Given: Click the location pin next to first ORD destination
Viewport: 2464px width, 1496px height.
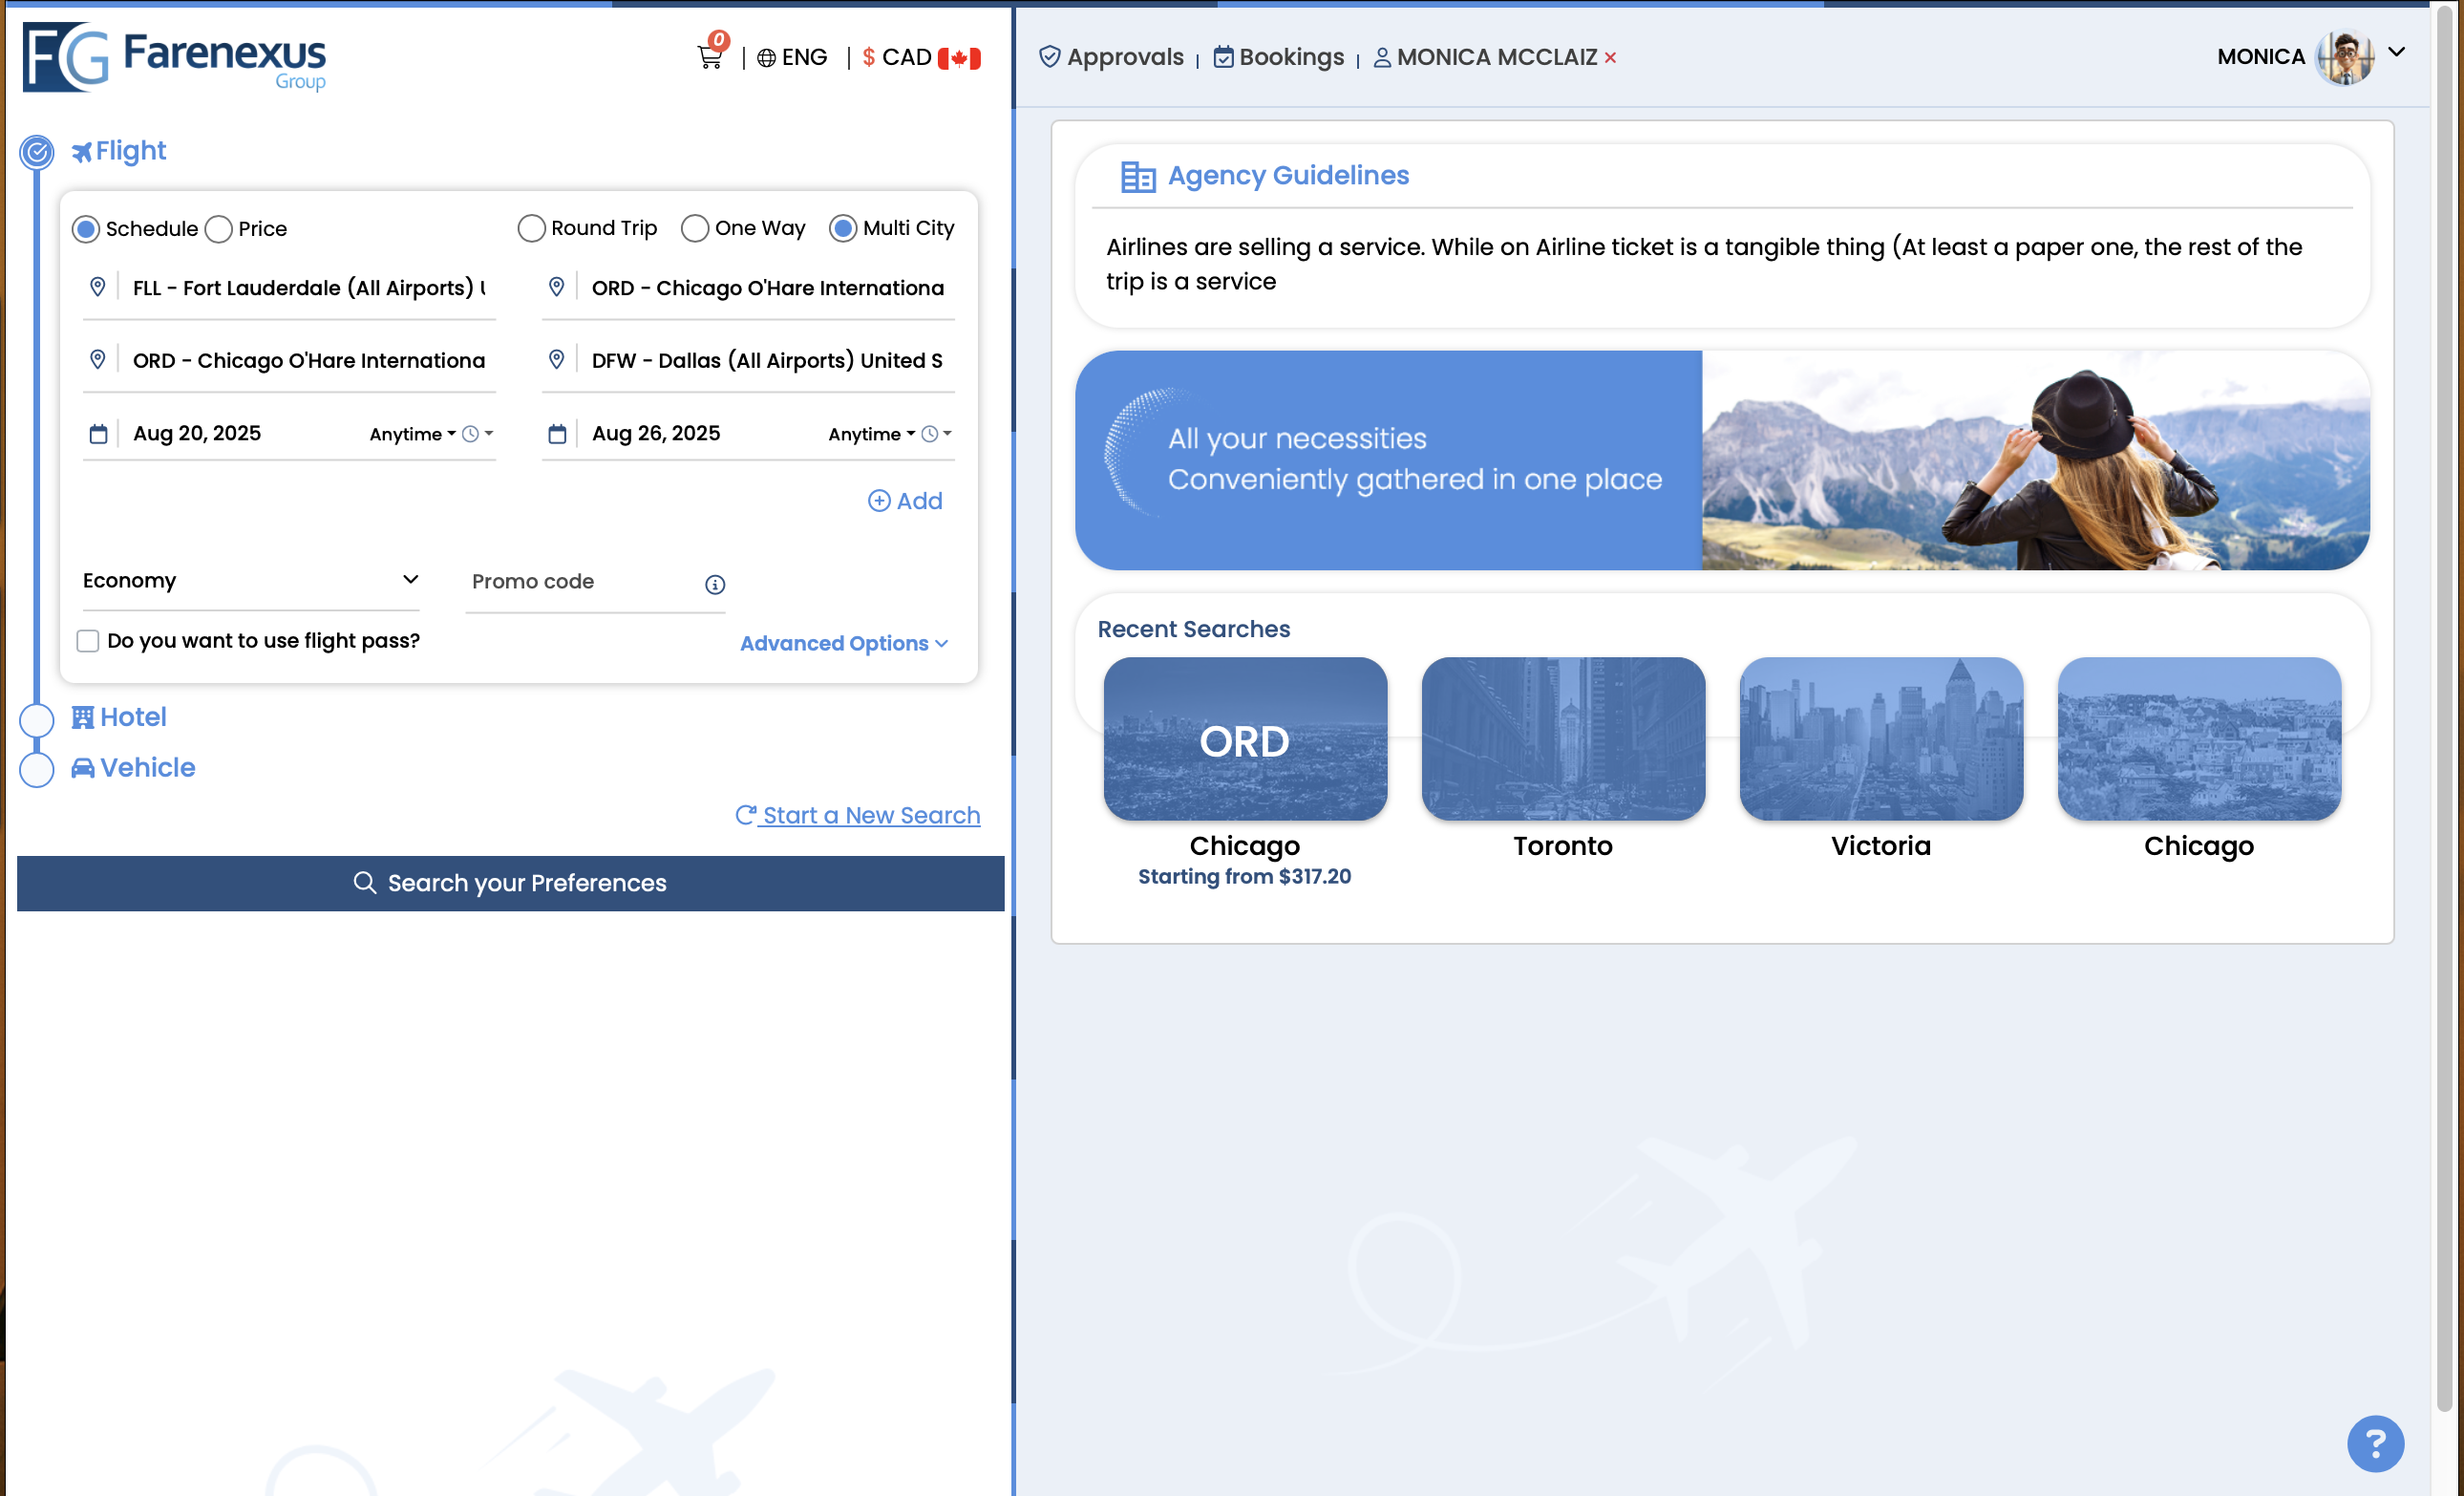Looking at the screenshot, I should coord(557,287).
